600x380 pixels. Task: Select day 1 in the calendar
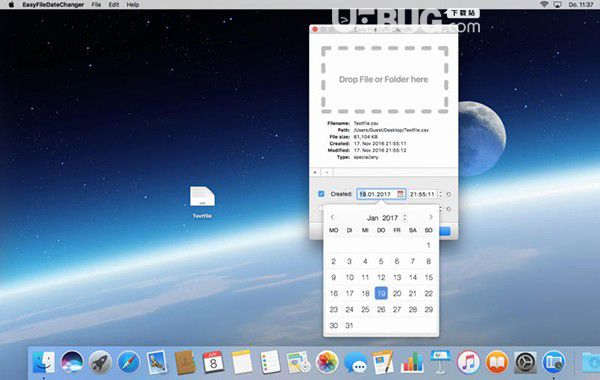tap(429, 245)
